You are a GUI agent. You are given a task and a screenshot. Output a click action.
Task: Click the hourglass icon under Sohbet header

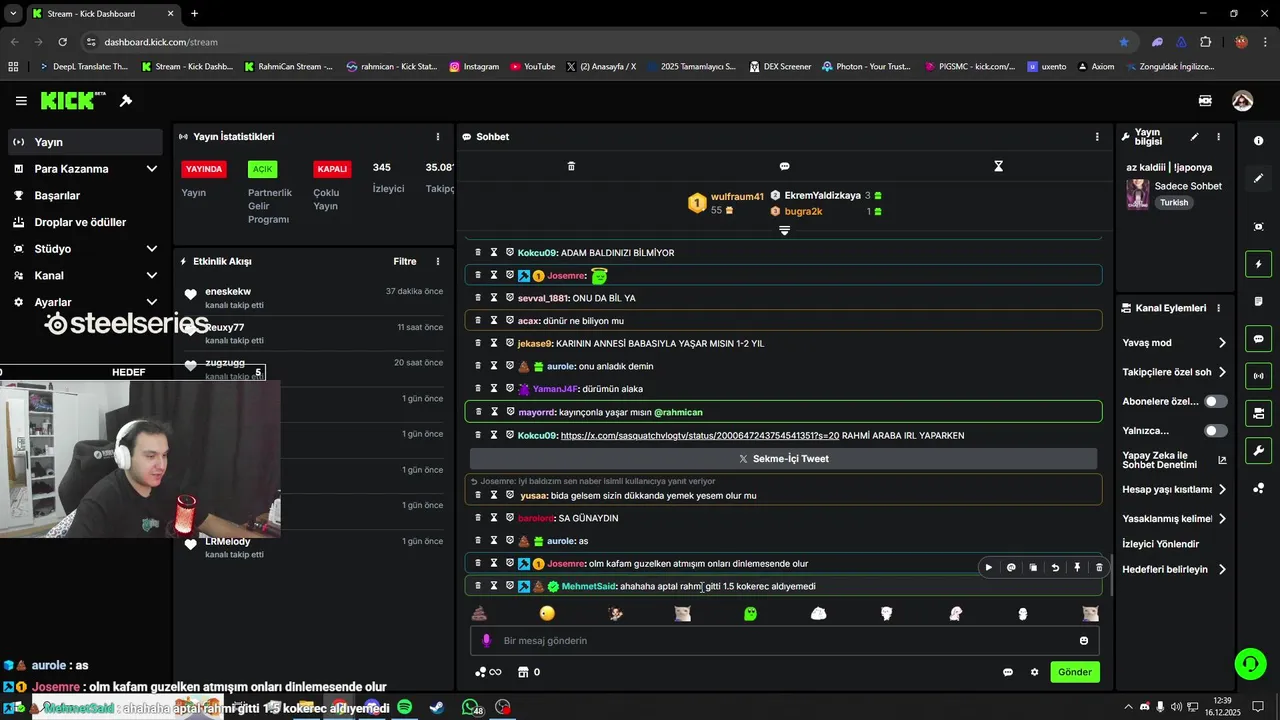click(998, 166)
